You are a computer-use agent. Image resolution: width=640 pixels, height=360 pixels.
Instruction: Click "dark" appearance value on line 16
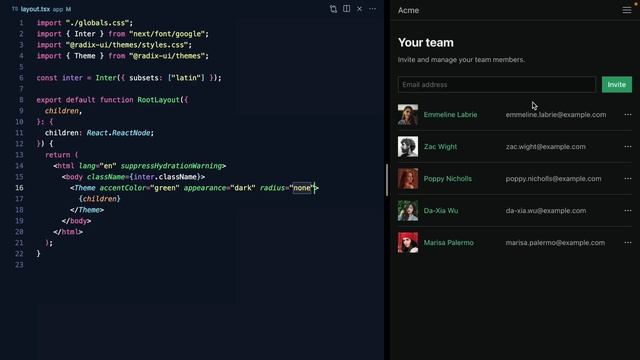(243, 188)
